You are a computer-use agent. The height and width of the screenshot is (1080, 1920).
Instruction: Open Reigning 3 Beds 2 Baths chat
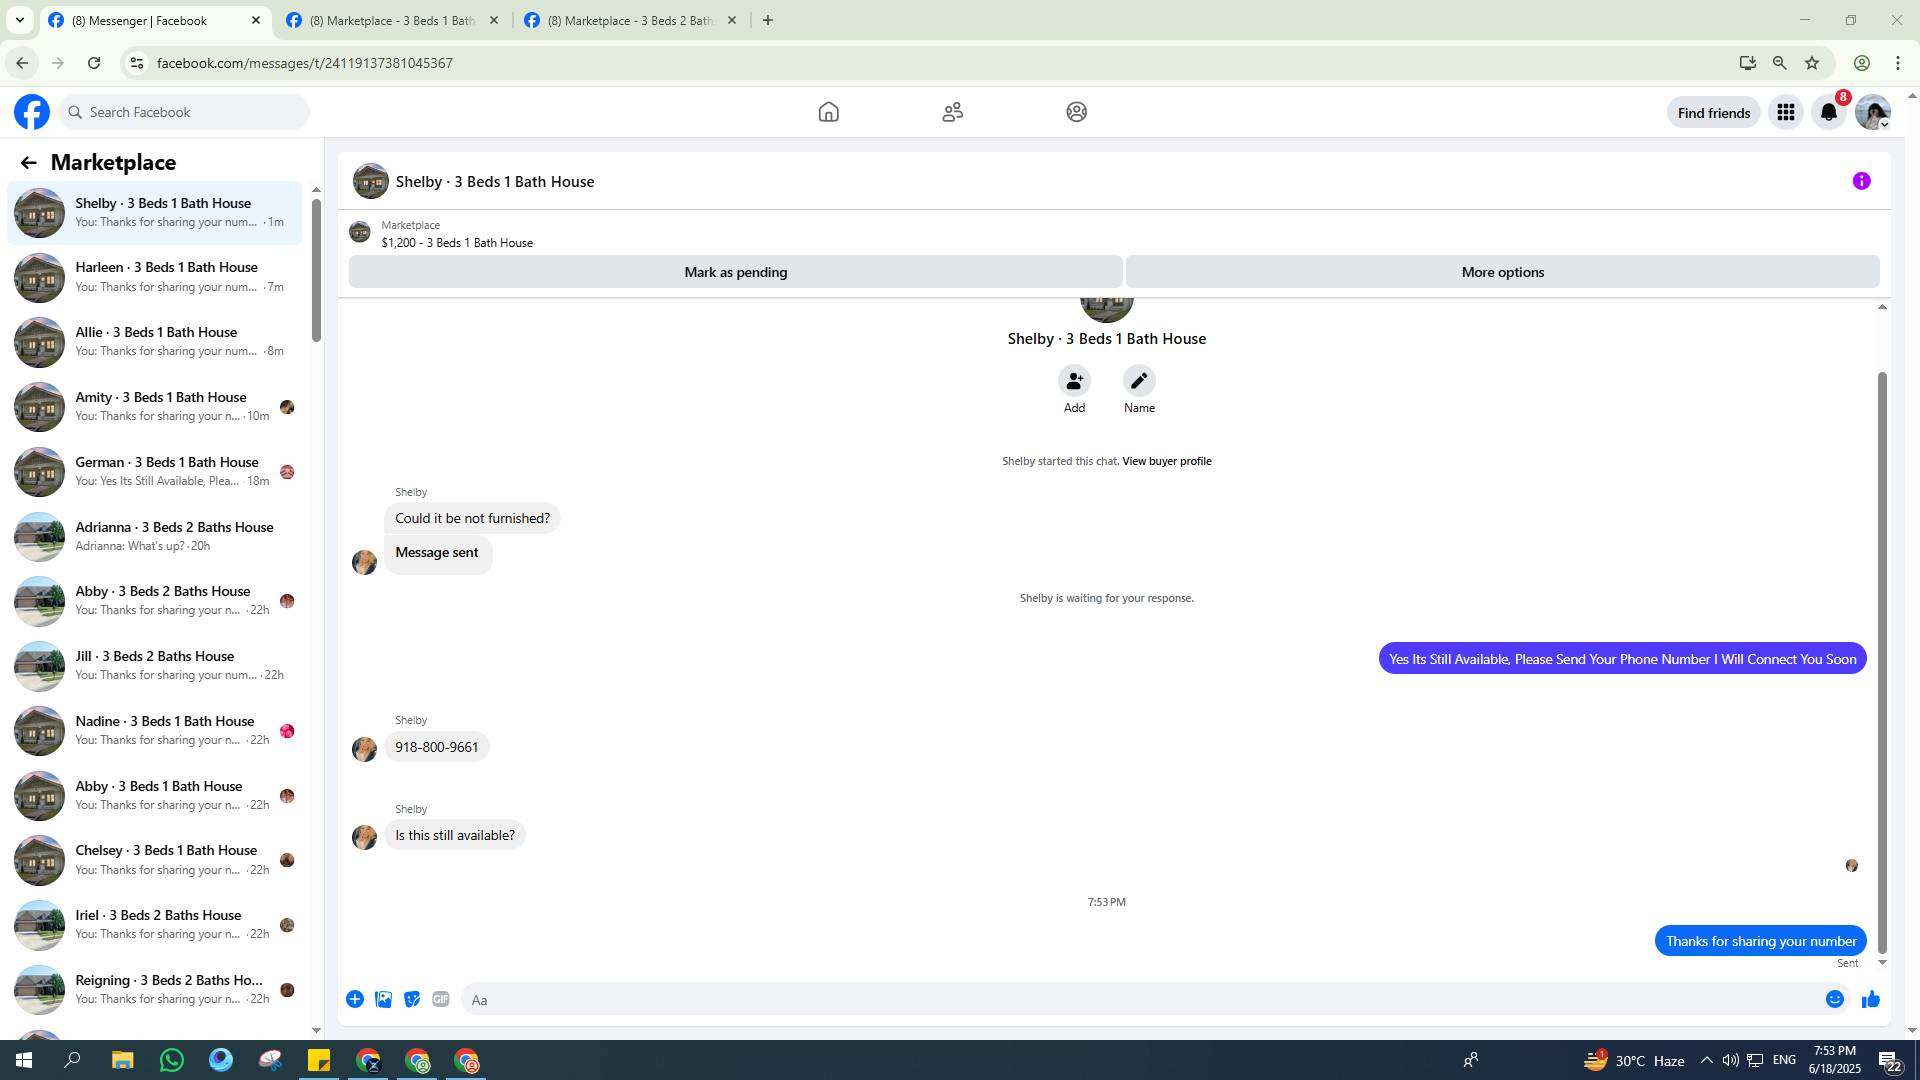154,990
